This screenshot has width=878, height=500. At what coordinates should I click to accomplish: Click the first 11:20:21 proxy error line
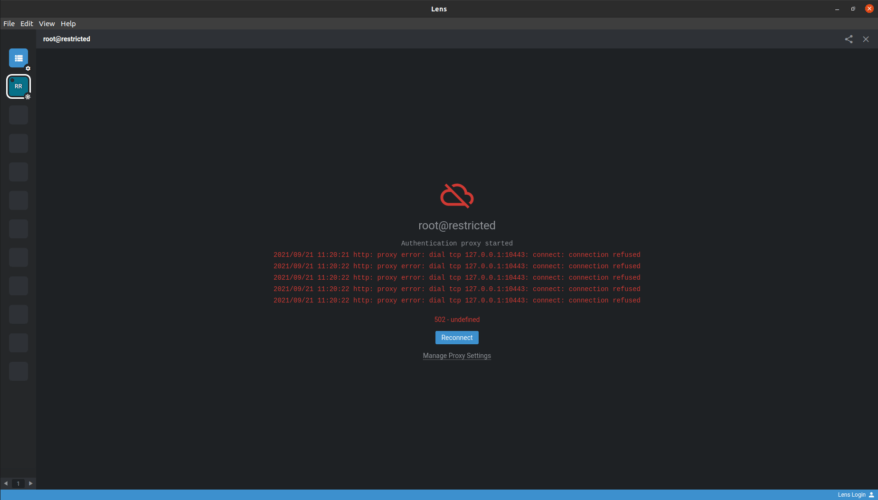point(457,255)
